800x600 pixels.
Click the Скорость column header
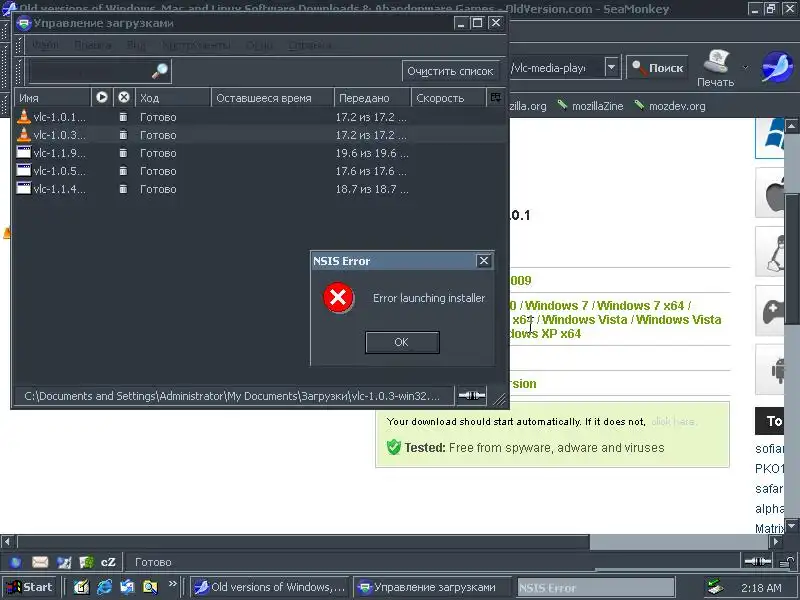(448, 98)
